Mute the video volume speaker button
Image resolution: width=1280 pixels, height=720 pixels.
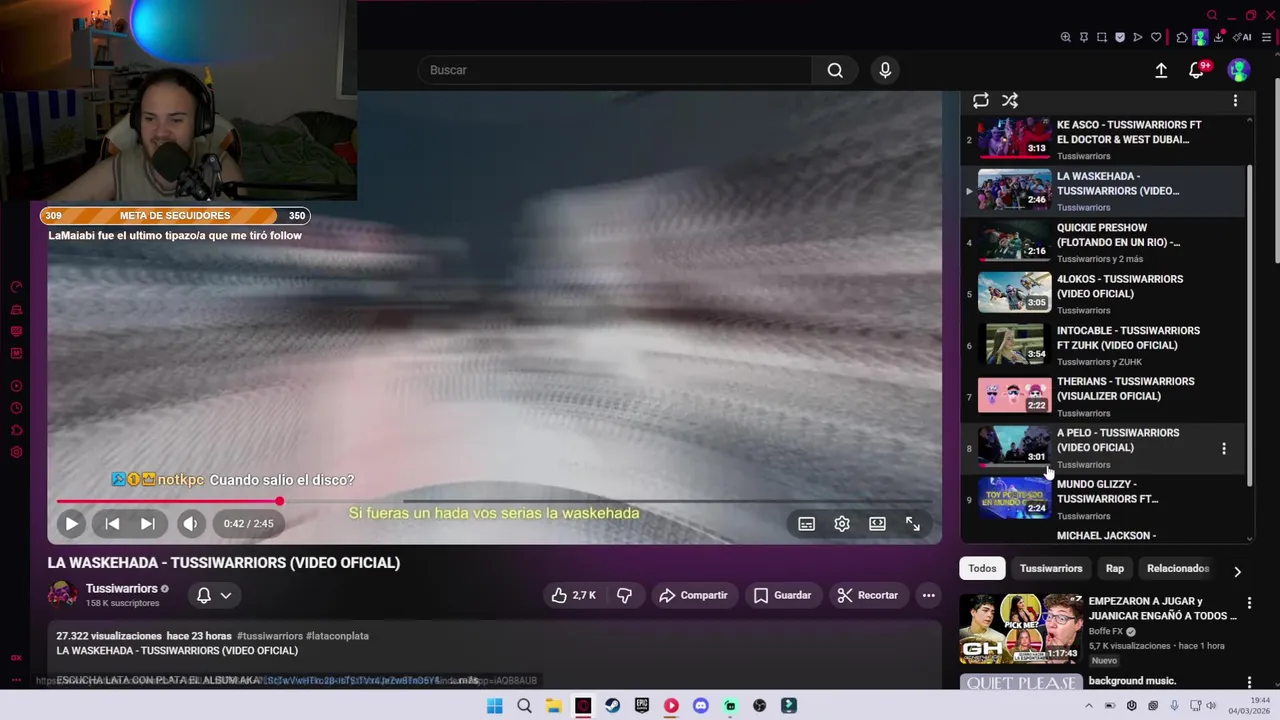pyautogui.click(x=190, y=523)
